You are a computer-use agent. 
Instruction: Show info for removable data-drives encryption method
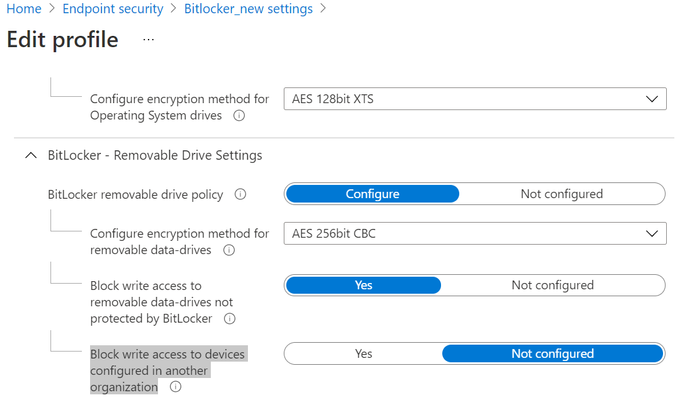229,250
